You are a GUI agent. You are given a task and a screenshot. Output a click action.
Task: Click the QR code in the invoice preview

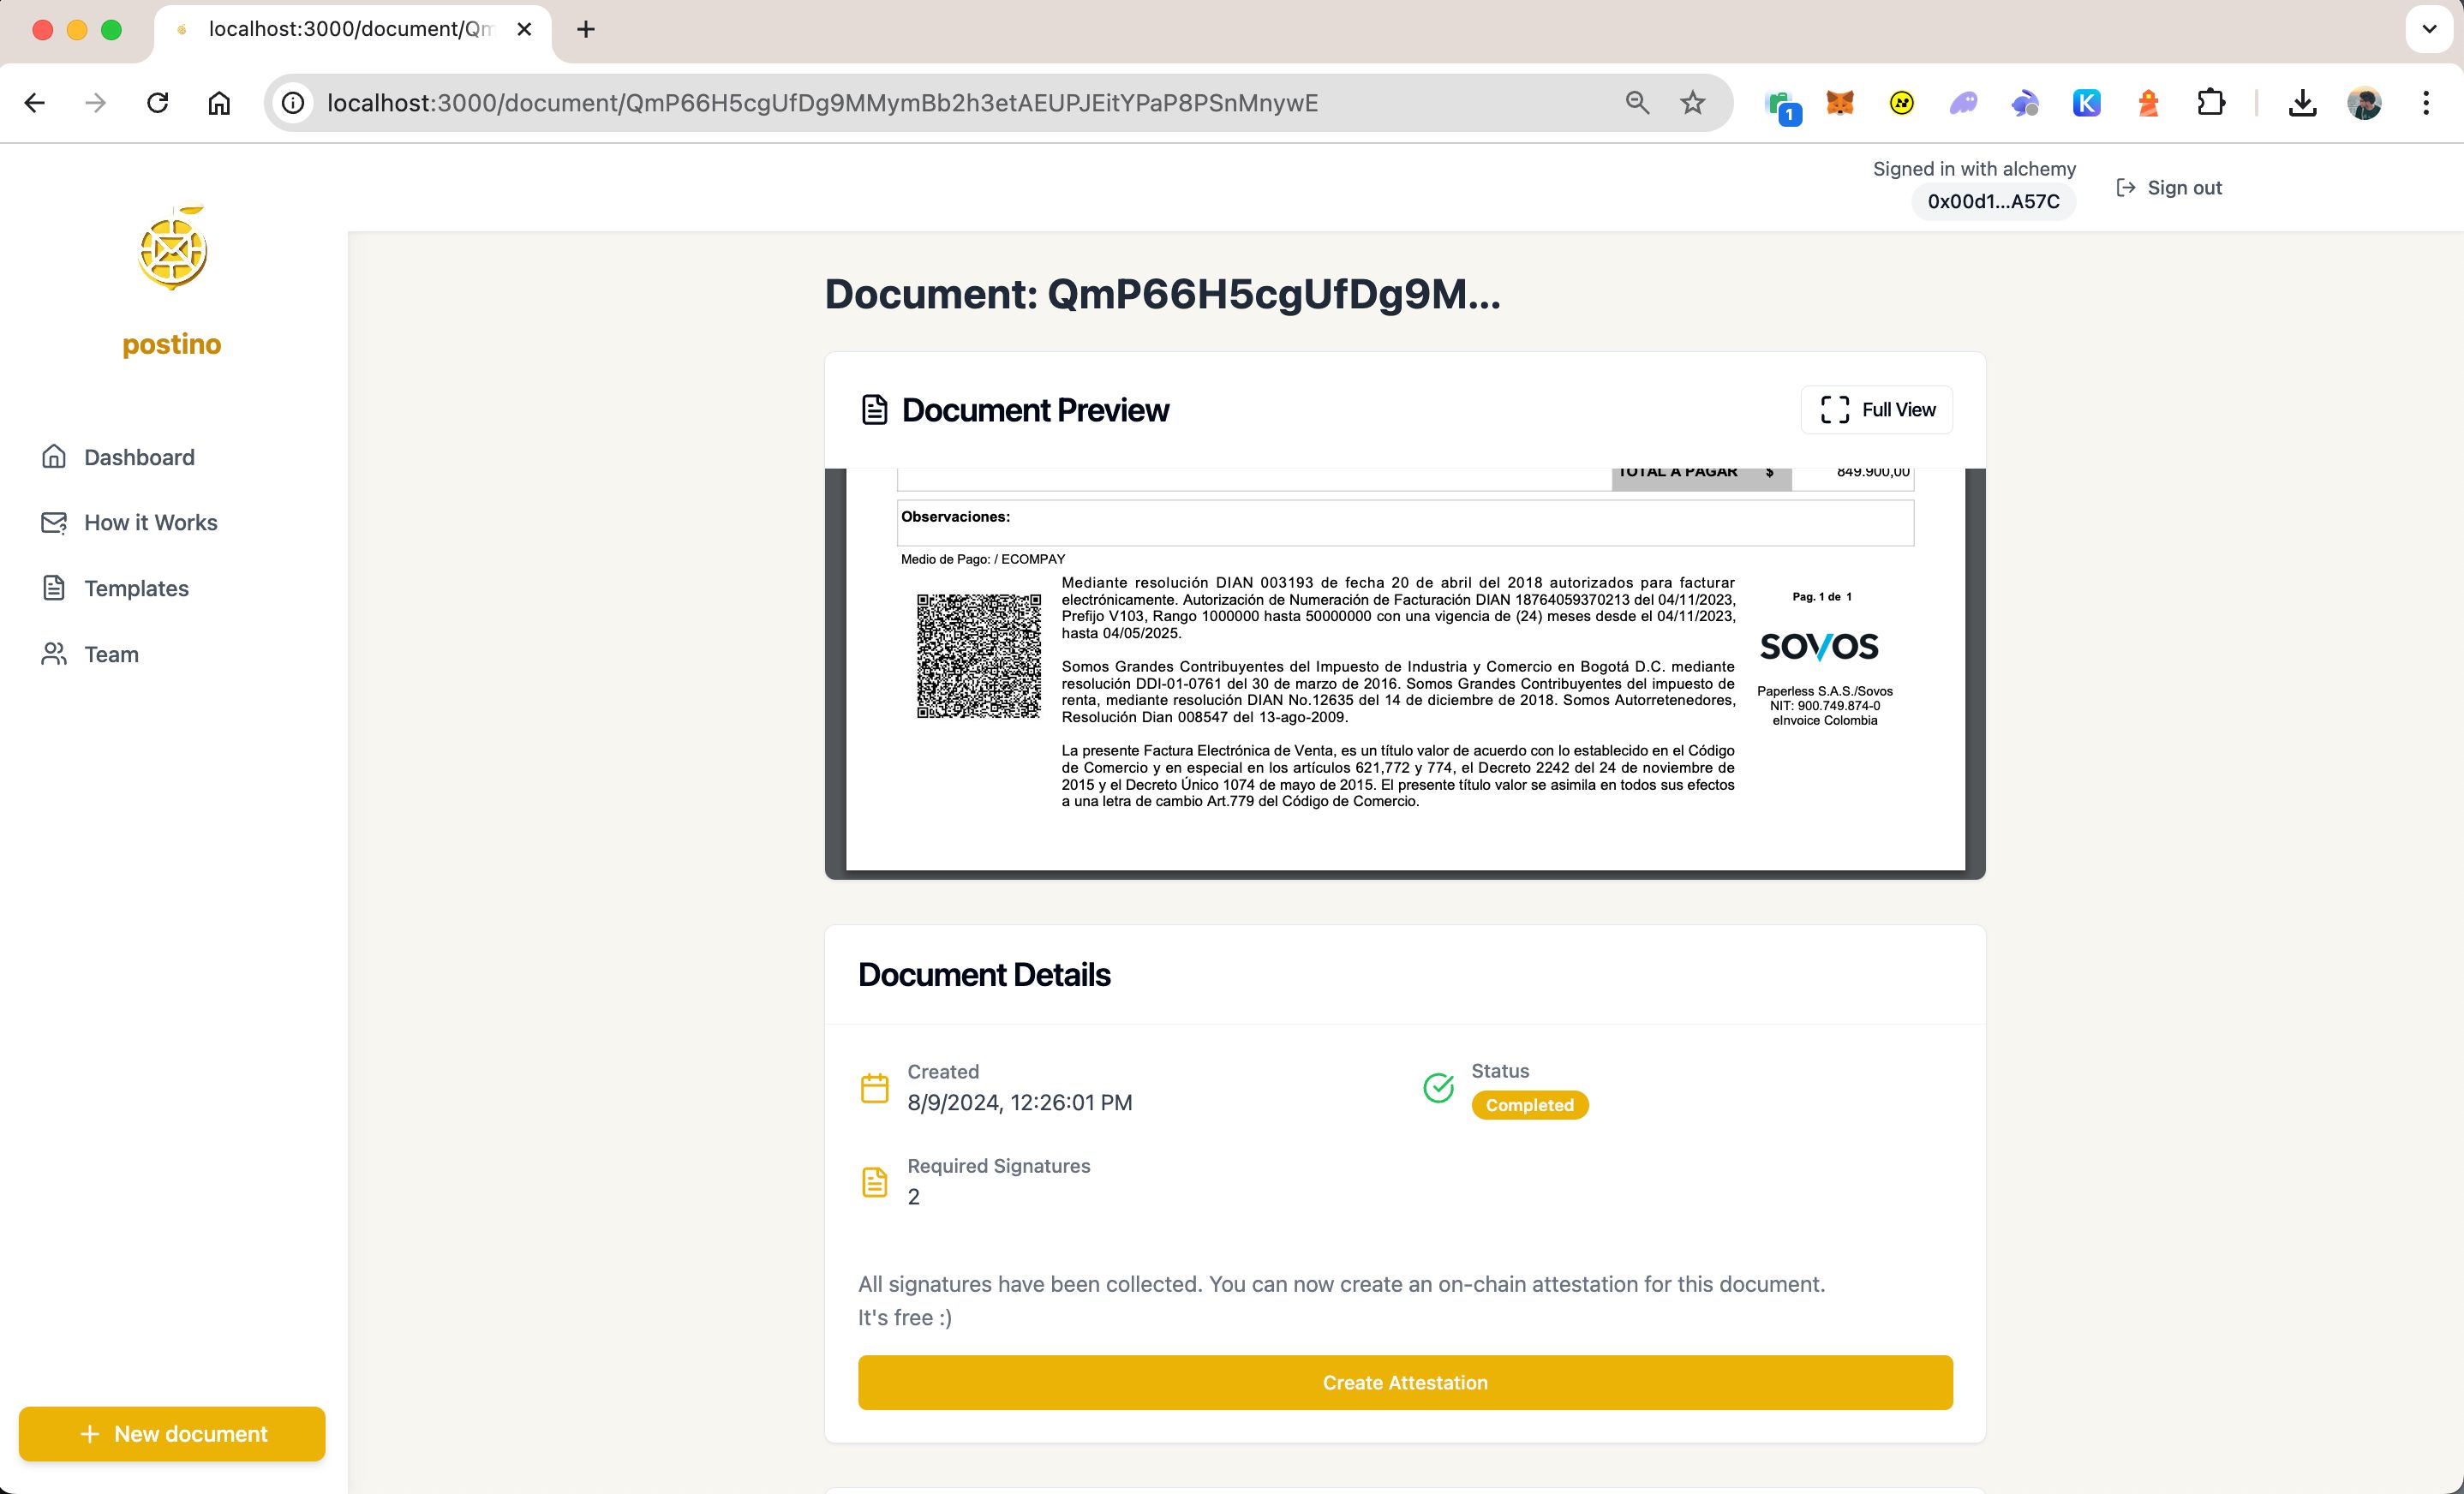pyautogui.click(x=979, y=656)
